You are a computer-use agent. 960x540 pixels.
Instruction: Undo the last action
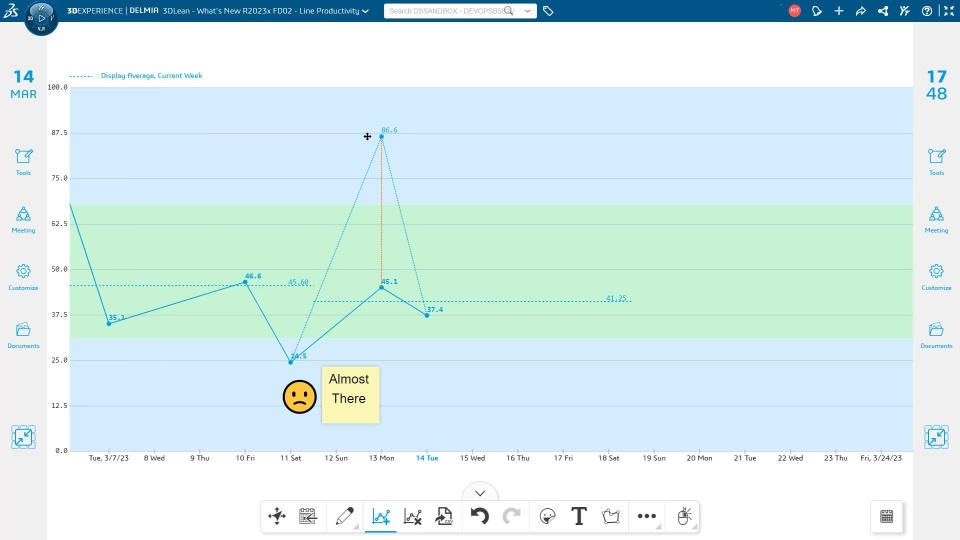point(479,516)
